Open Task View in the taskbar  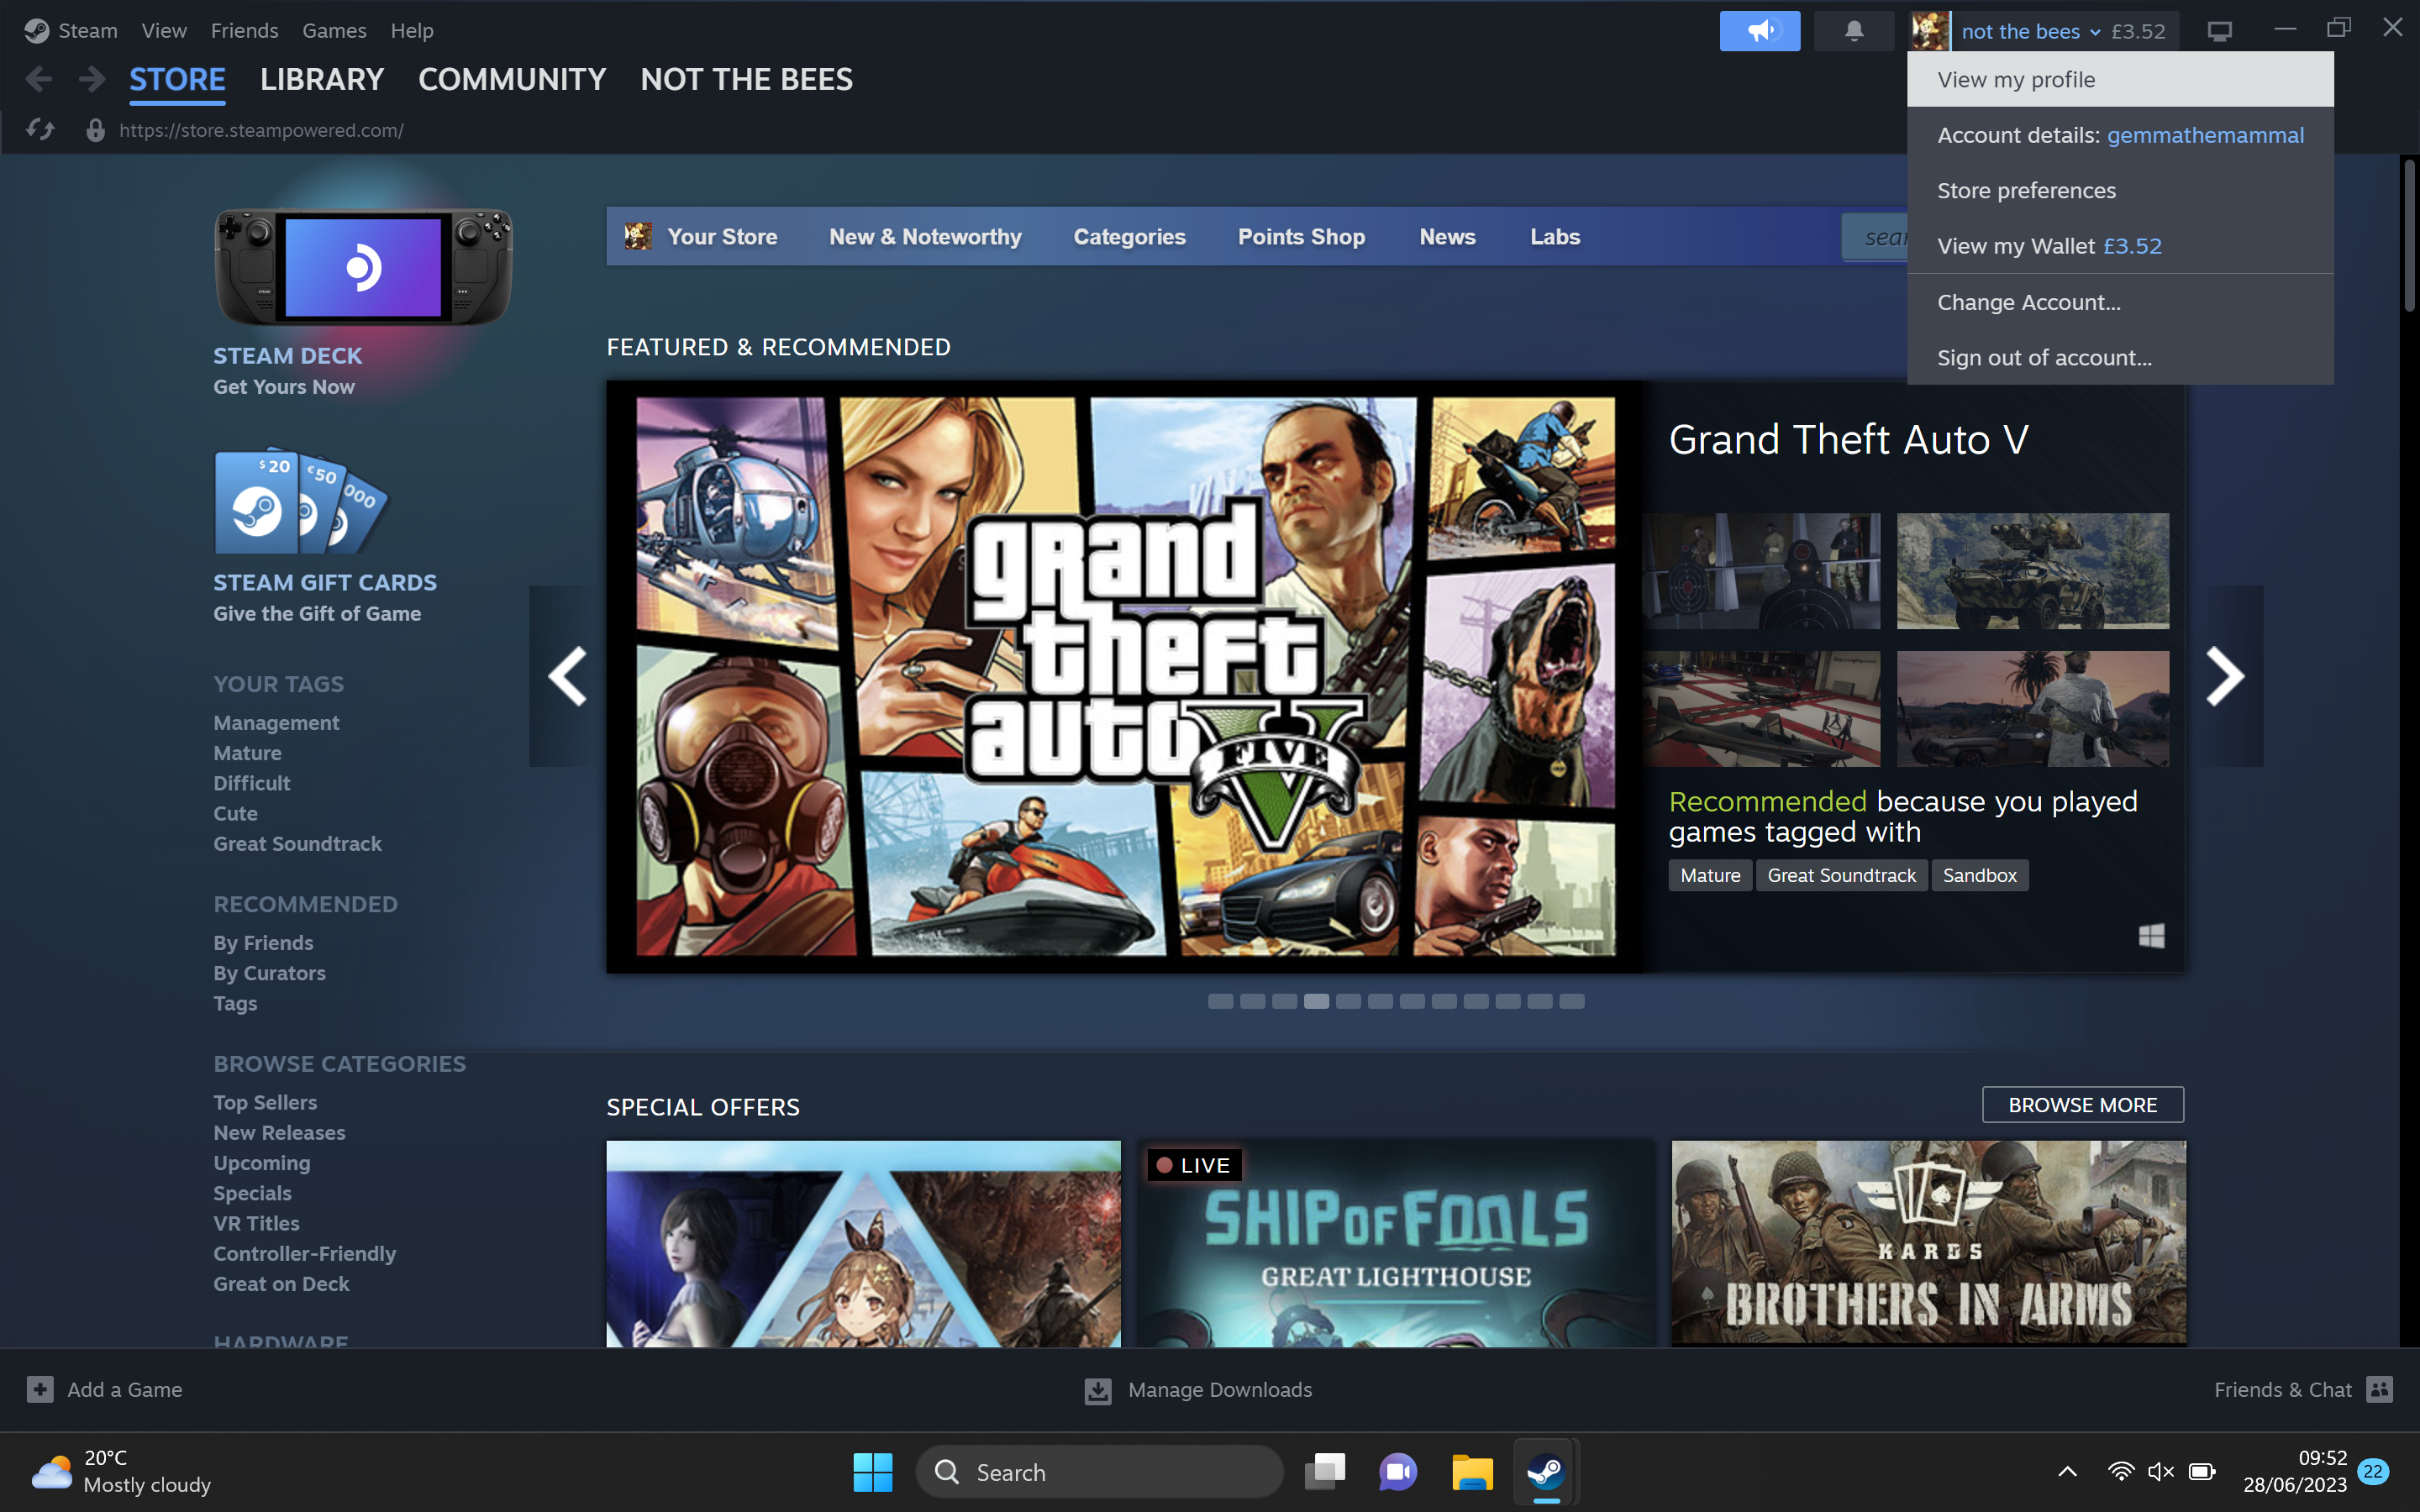click(x=1325, y=1472)
